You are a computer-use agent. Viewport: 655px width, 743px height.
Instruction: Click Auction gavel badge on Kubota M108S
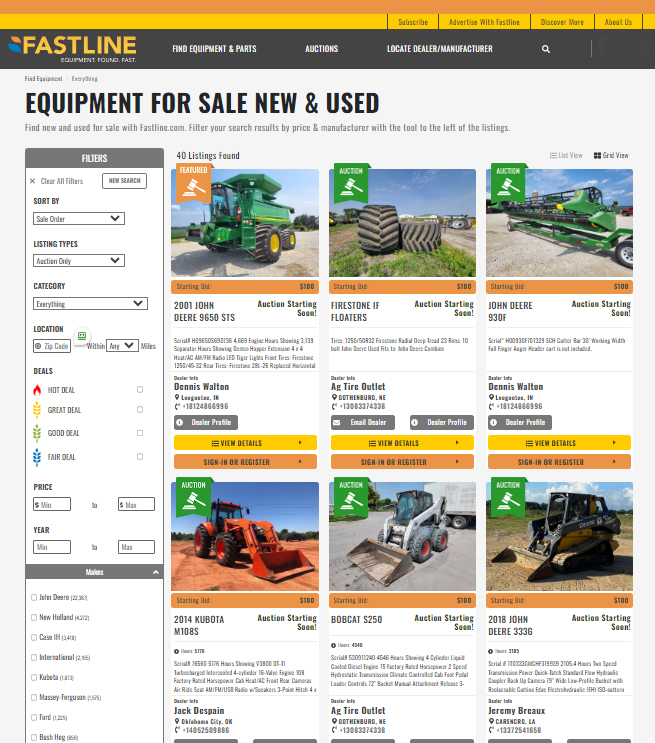point(193,498)
